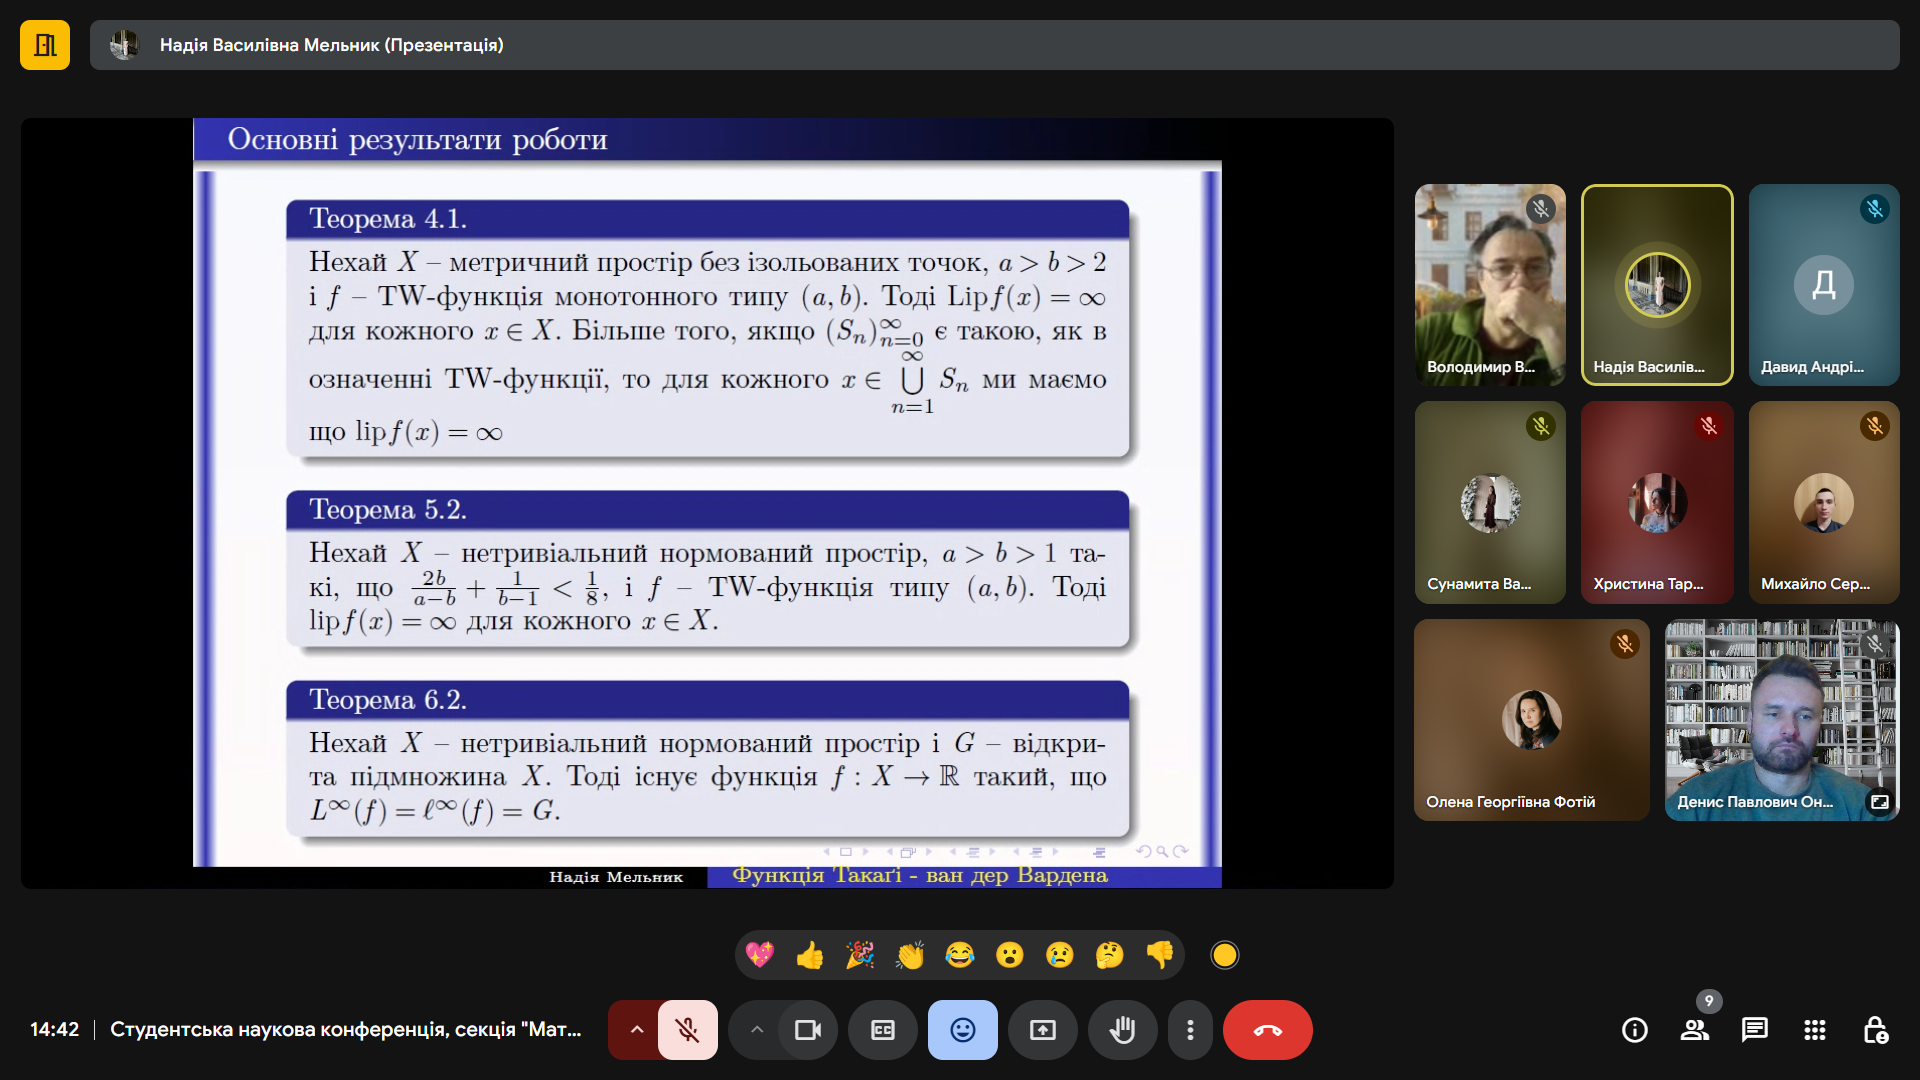Expand audio settings arrow next to microphone

point(636,1030)
